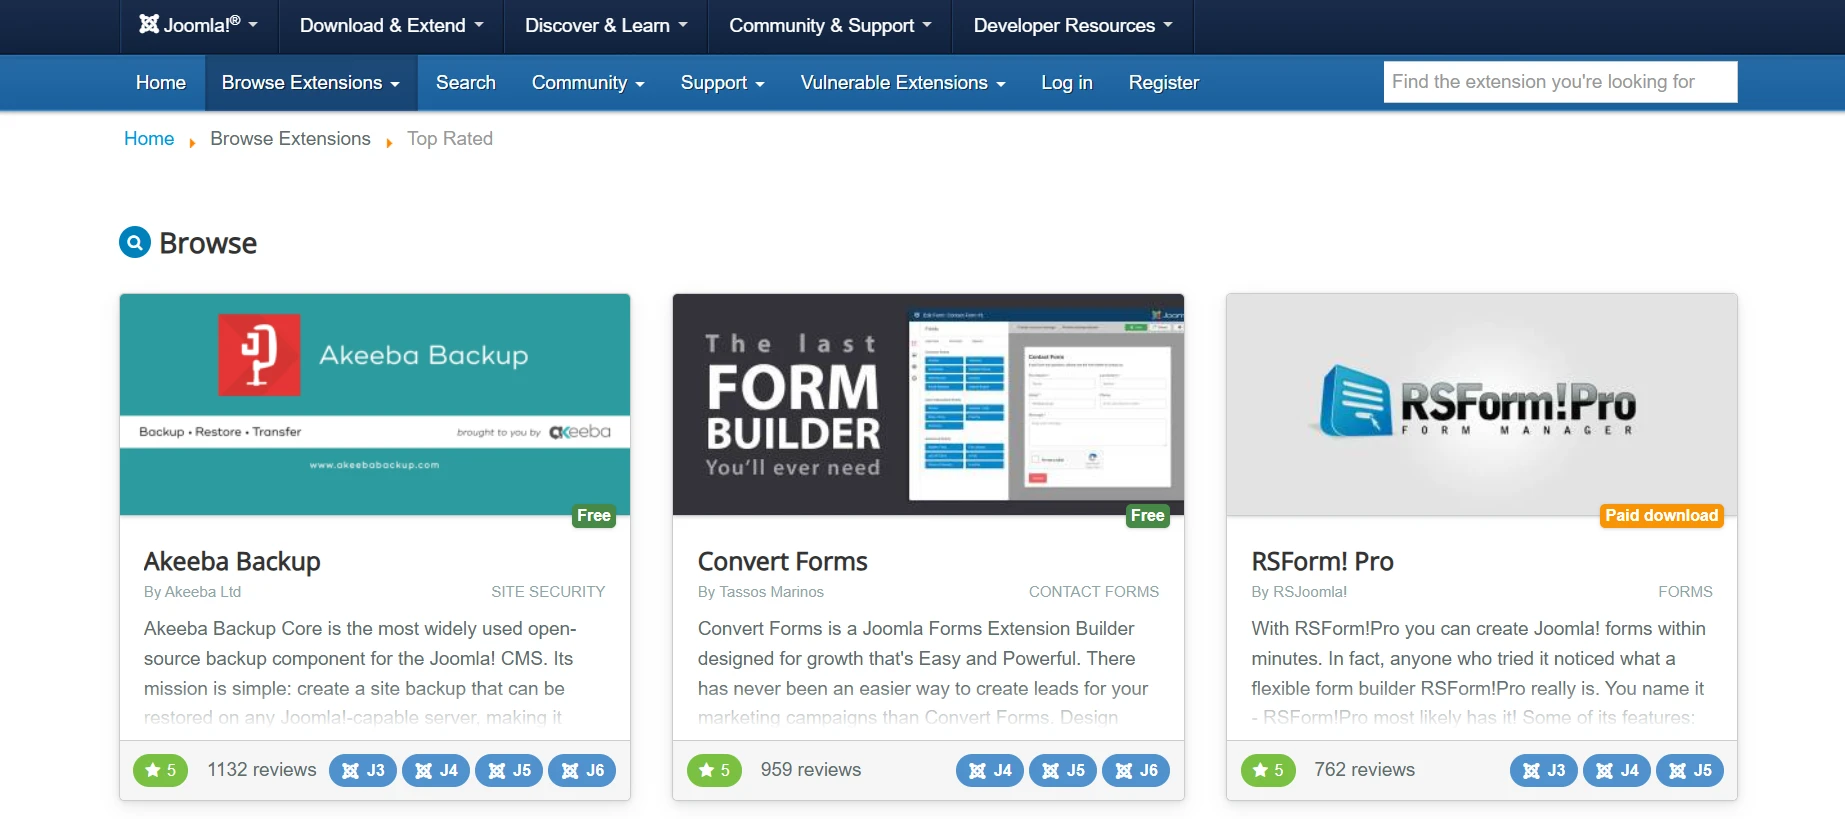
Task: Click J3 badge on RSForm! Pro
Action: coord(1544,771)
